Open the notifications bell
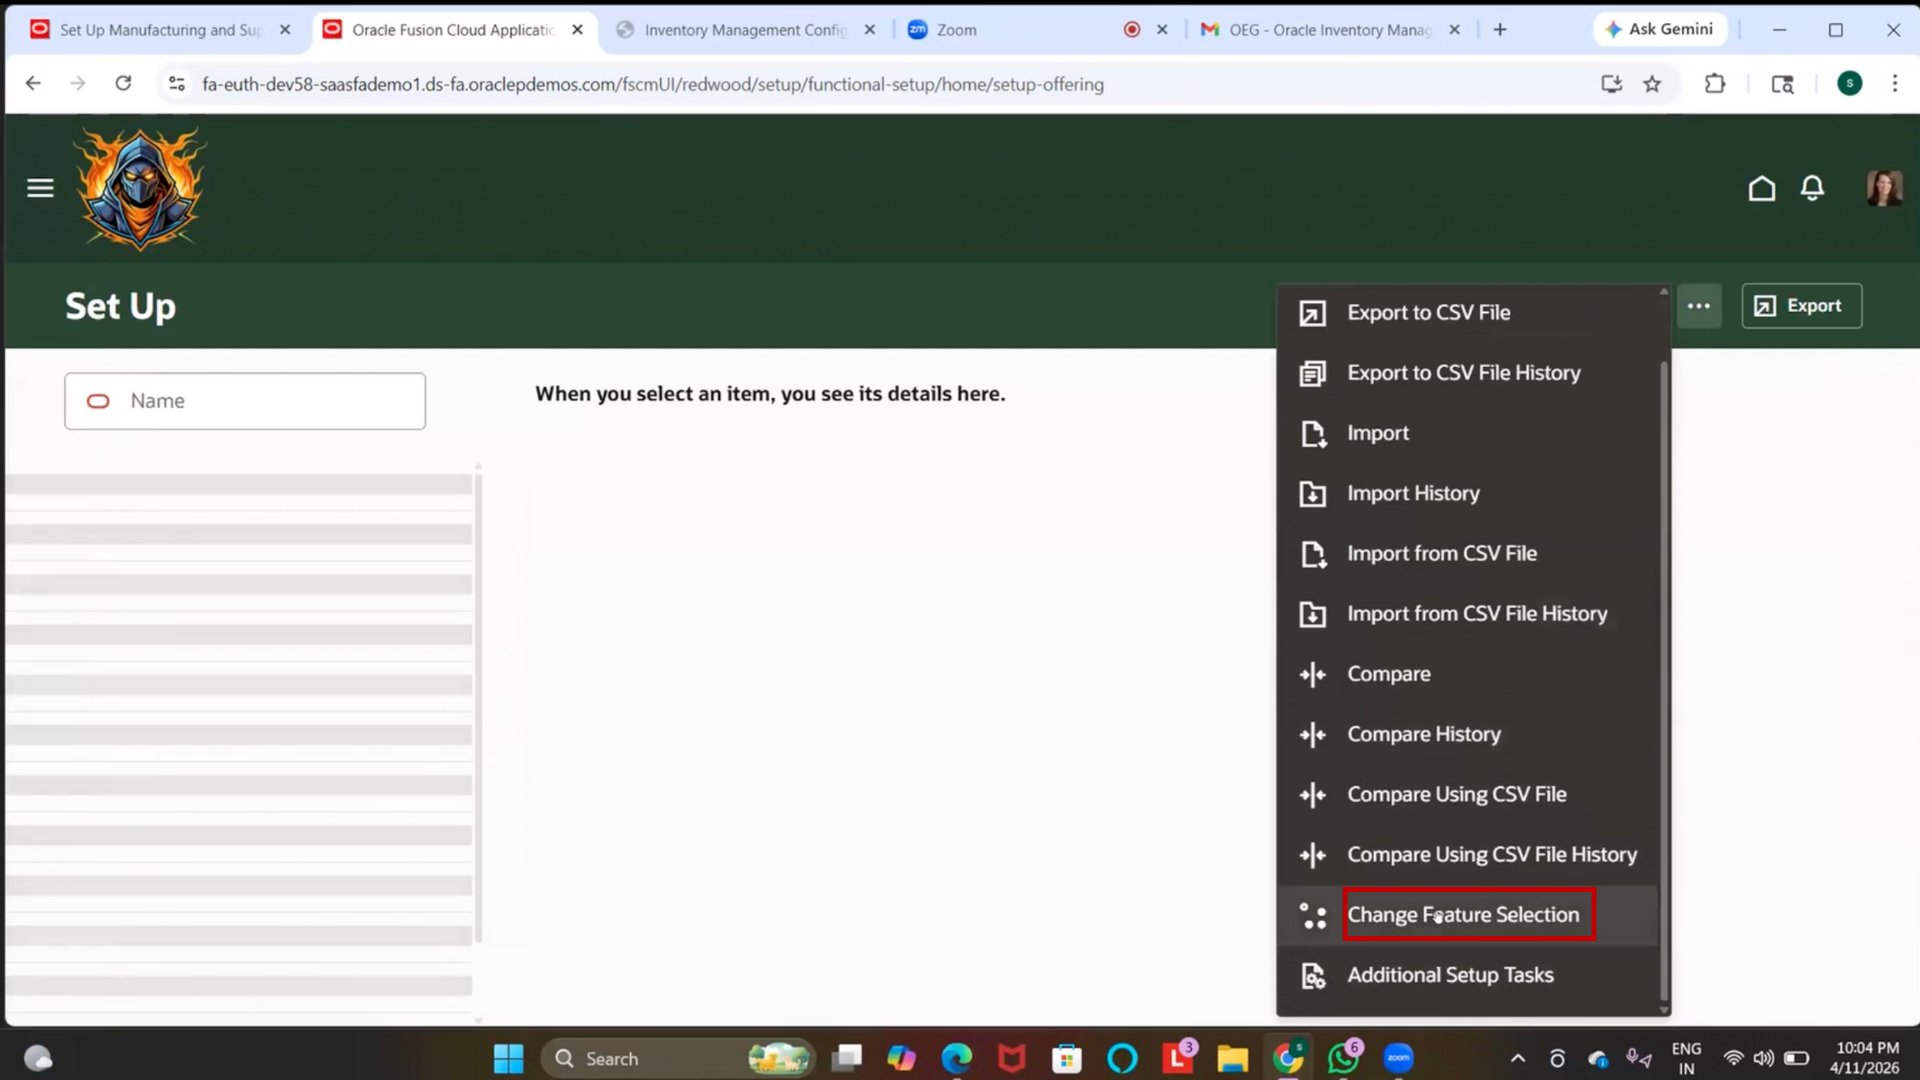This screenshot has height=1080, width=1920. (x=1812, y=188)
